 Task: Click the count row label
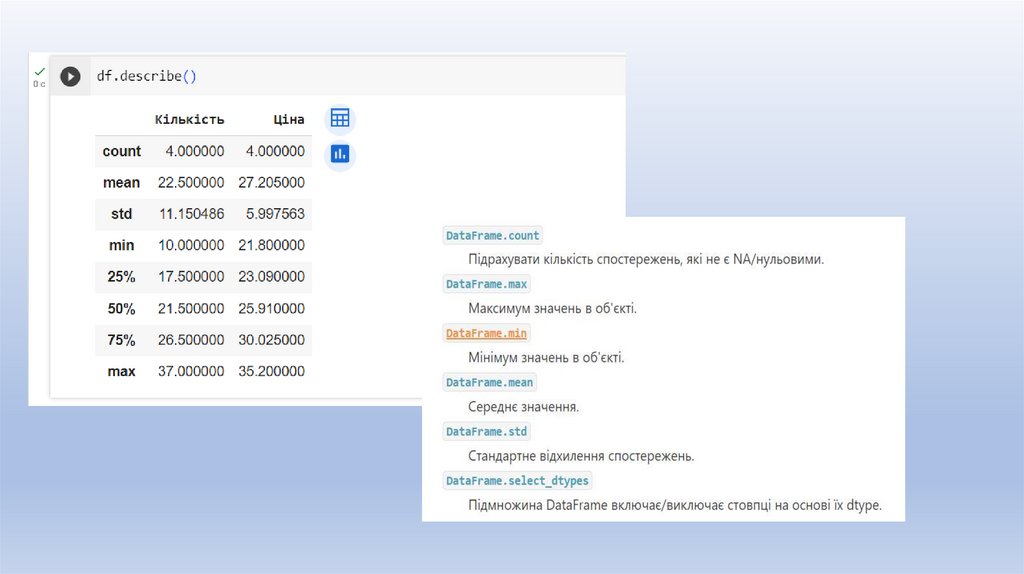tap(121, 151)
